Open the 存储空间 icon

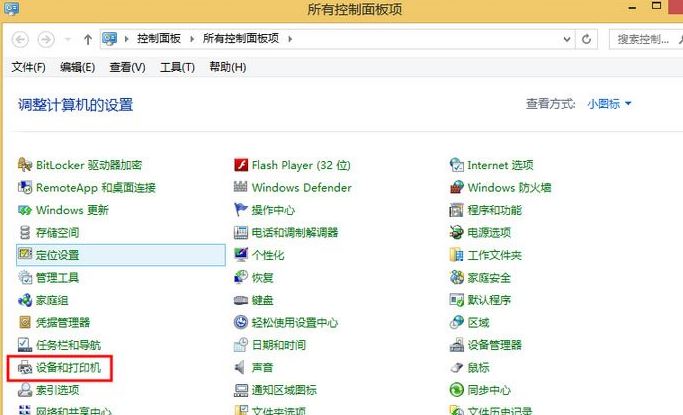pos(25,233)
